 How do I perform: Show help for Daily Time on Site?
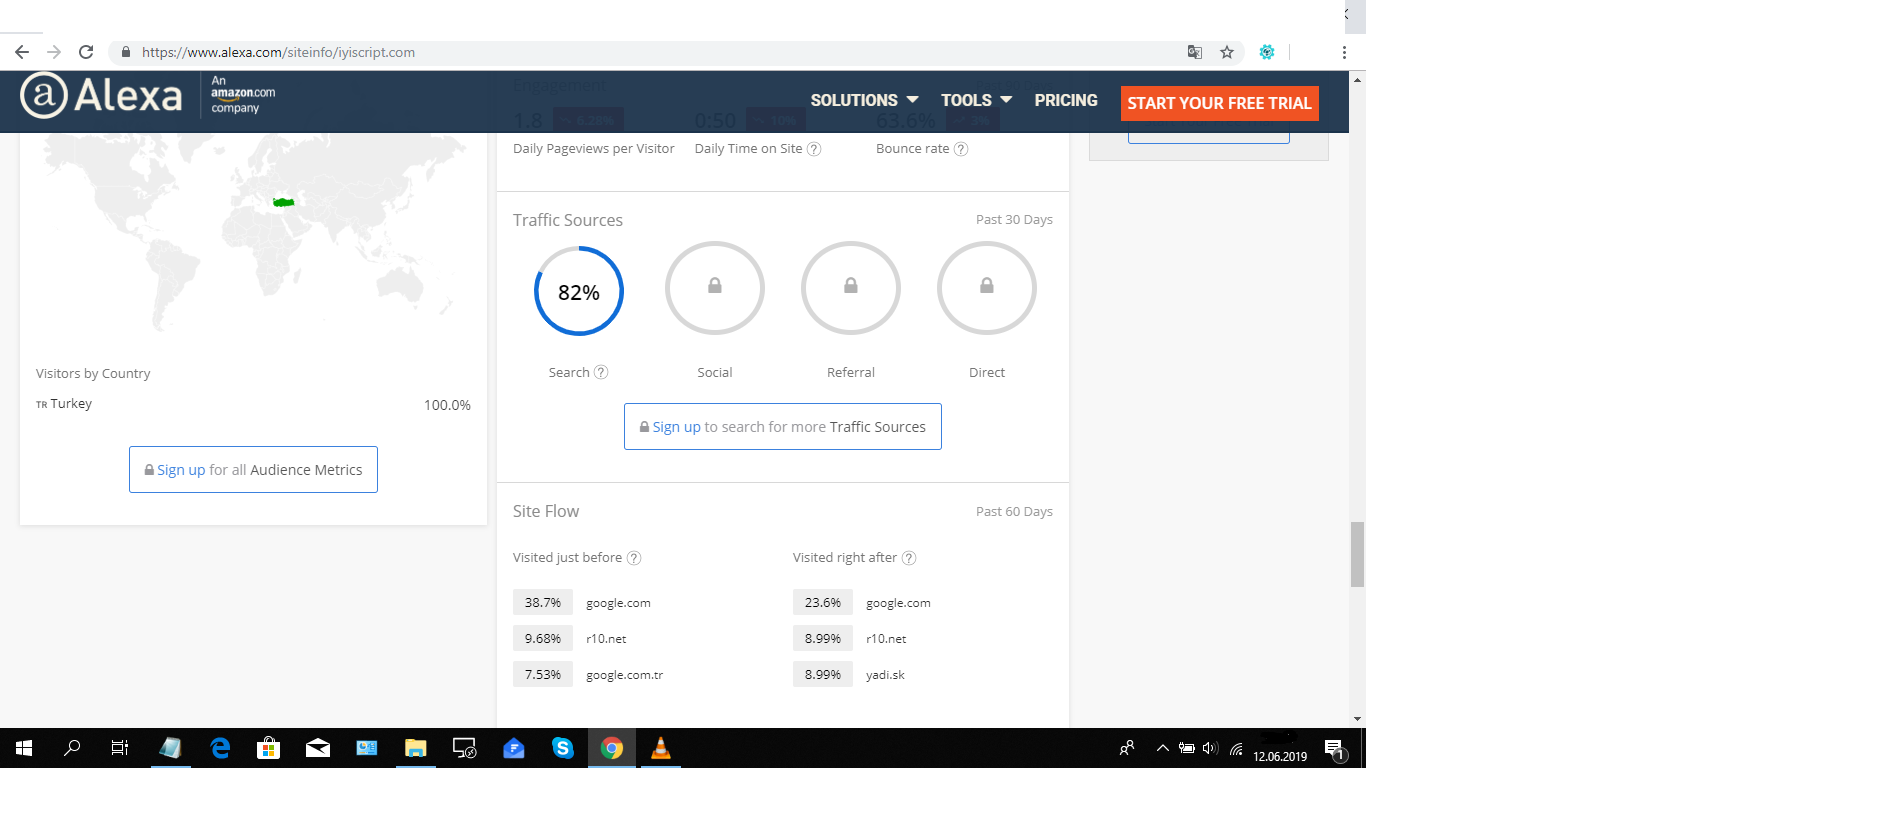(814, 149)
